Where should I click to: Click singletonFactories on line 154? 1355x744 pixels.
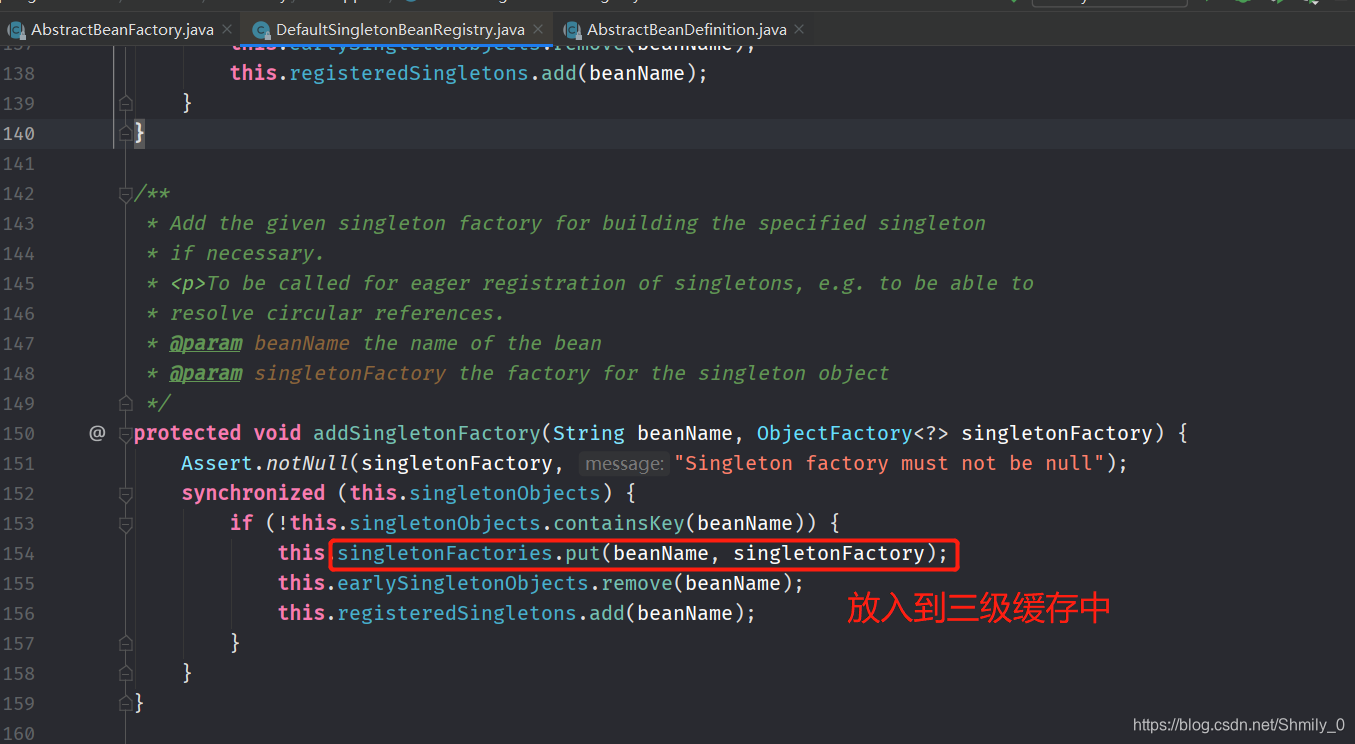[x=445, y=553]
